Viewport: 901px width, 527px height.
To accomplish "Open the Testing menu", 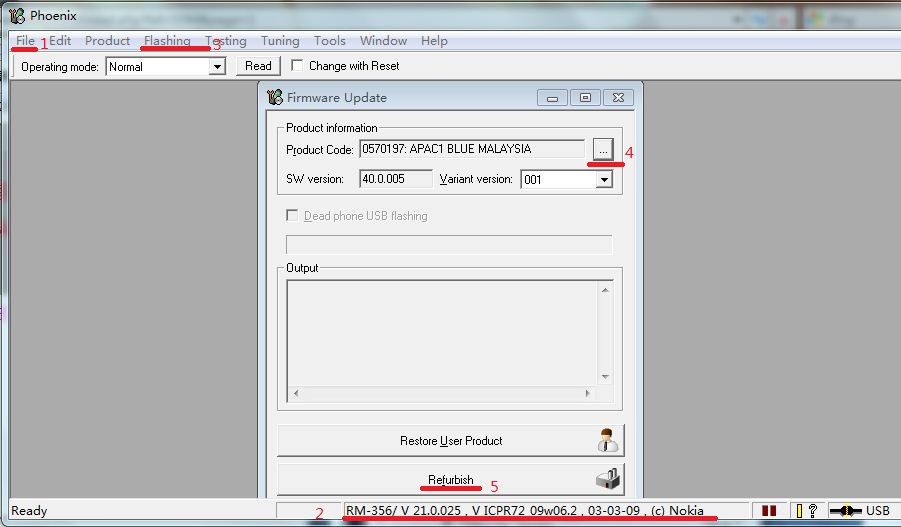I will pos(226,41).
